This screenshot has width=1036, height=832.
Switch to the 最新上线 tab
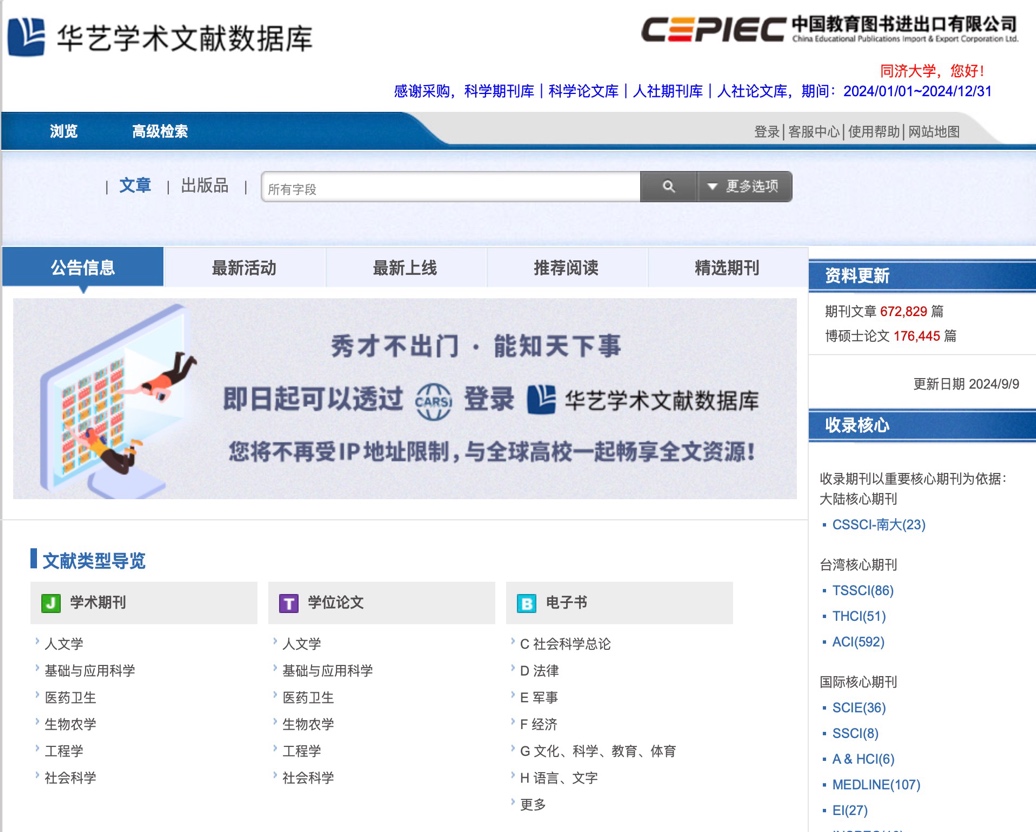pyautogui.click(x=405, y=267)
